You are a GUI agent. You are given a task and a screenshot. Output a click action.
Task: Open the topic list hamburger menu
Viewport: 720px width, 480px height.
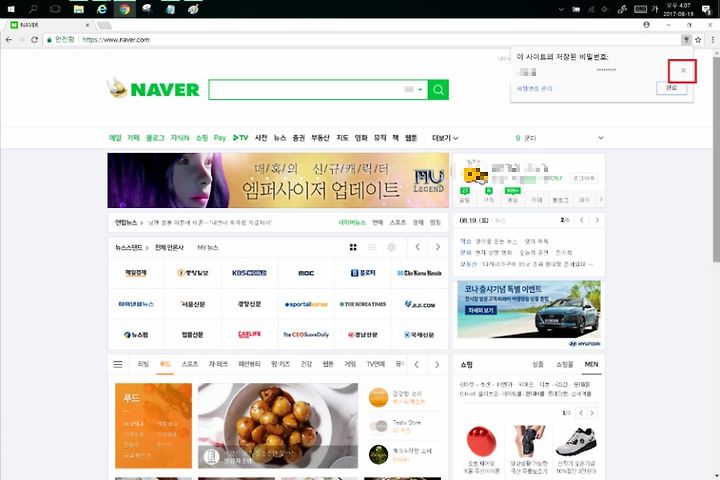pyautogui.click(x=118, y=364)
